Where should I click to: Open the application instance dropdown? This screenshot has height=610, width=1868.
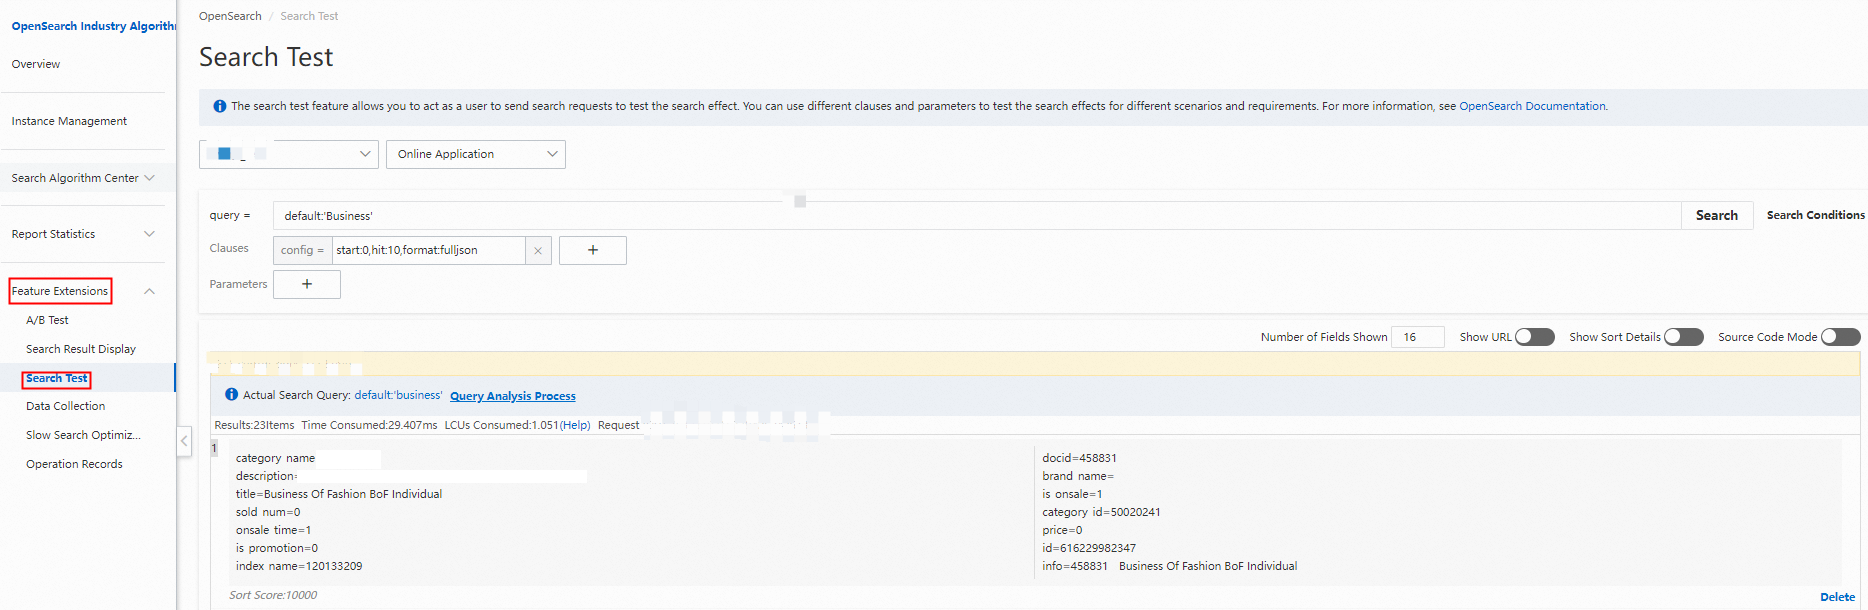[x=289, y=154]
